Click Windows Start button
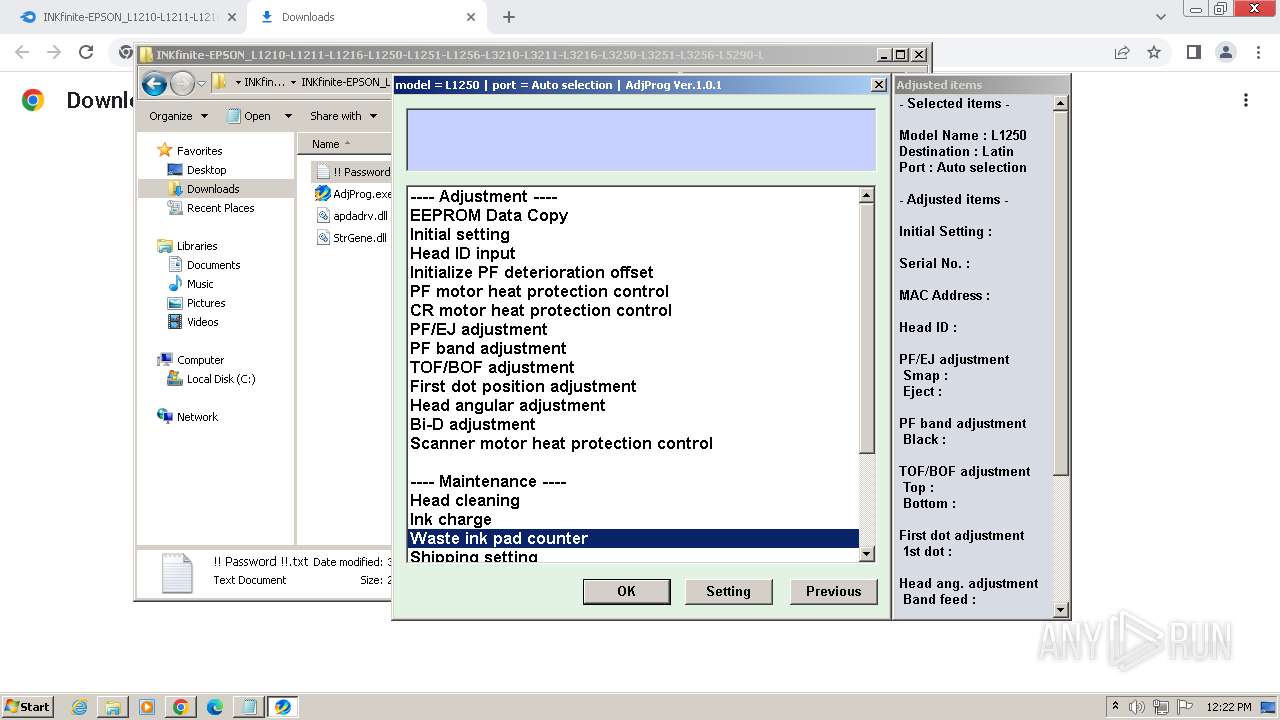This screenshot has height=720, width=1280. point(27,706)
